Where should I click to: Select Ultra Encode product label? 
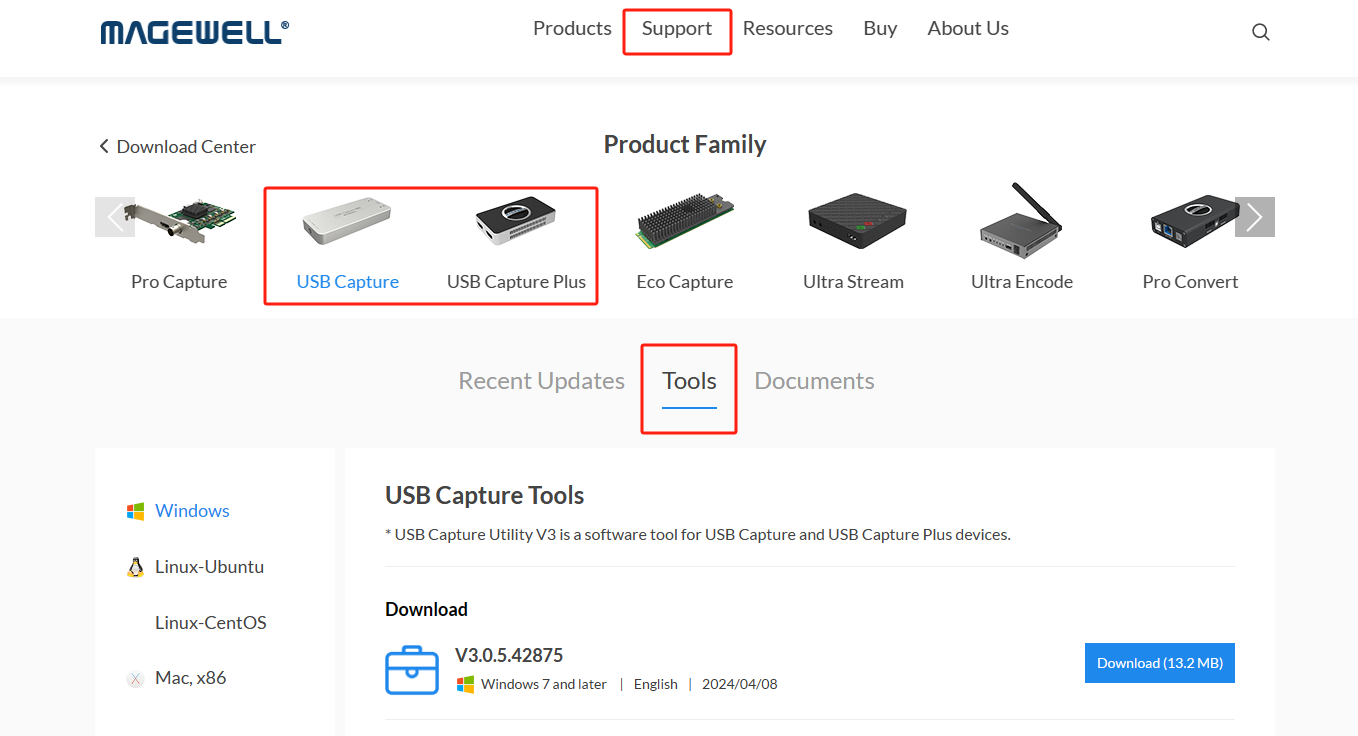pyautogui.click(x=1022, y=282)
